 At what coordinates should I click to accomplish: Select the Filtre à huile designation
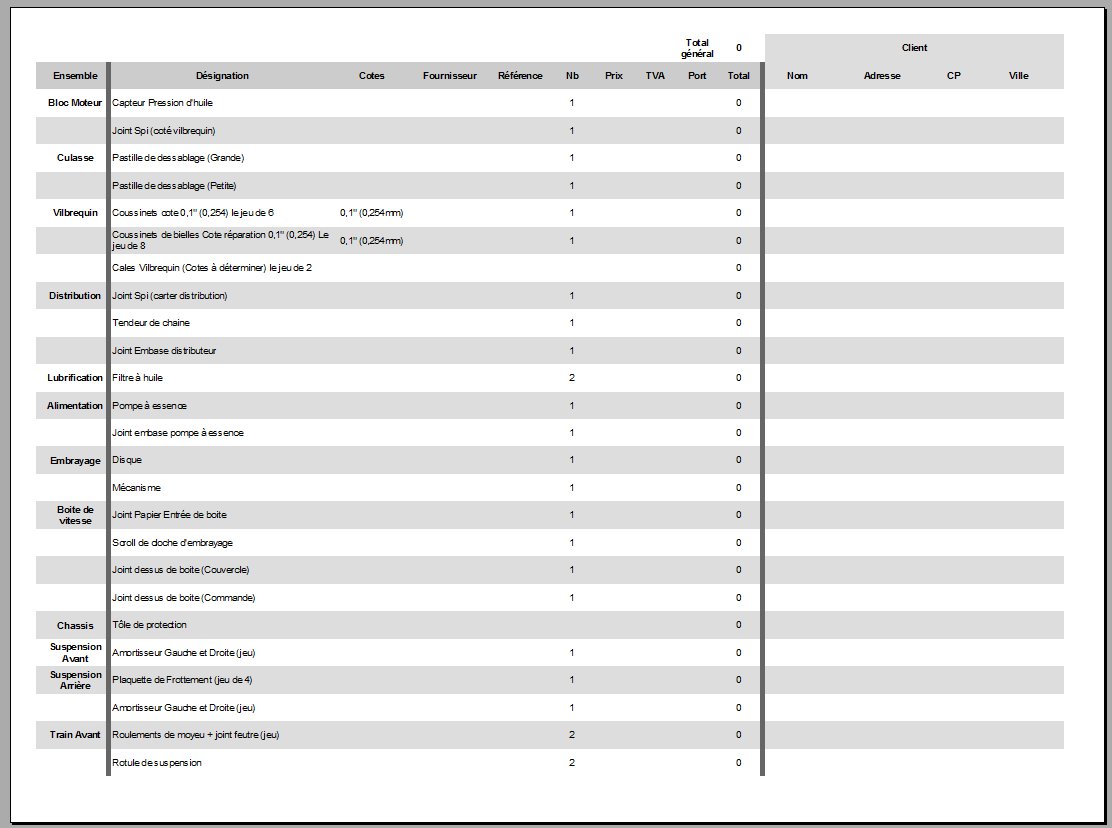[138, 378]
